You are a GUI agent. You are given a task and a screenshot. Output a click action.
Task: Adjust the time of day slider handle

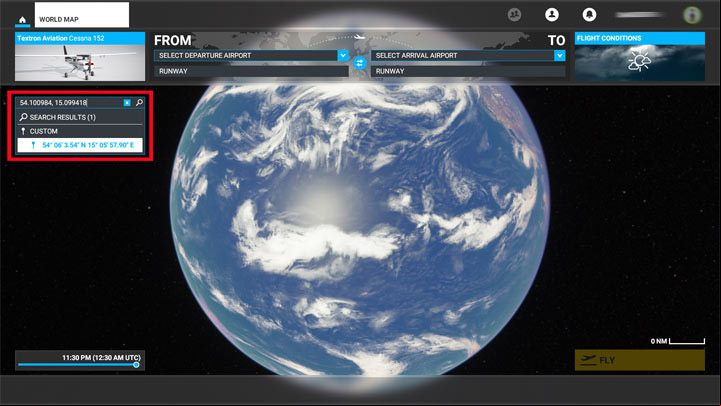pos(136,365)
